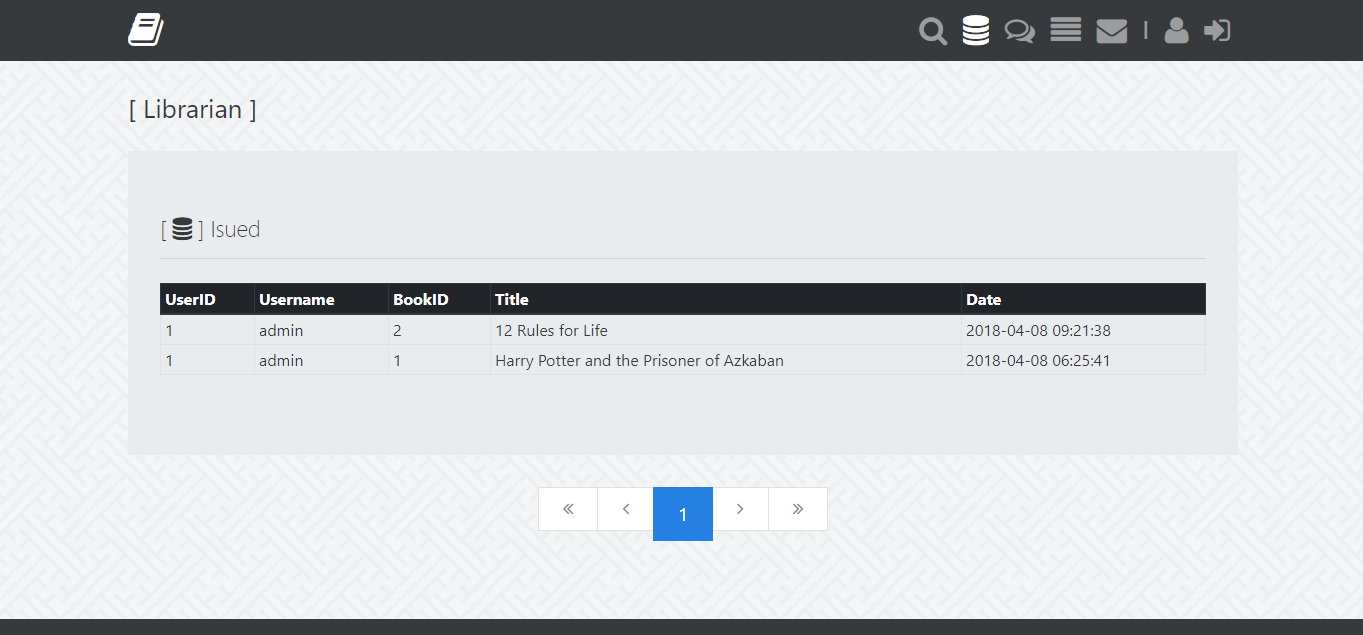The width and height of the screenshot is (1363, 635).
Task: Open the list lines icon in navbar
Action: click(1066, 30)
